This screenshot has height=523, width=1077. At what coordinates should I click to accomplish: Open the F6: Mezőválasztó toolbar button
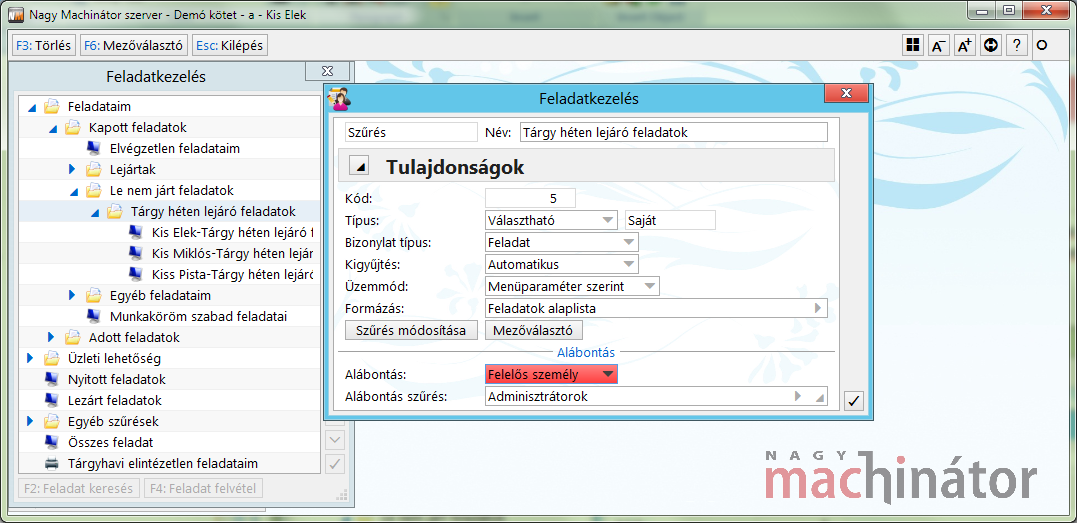click(x=133, y=46)
